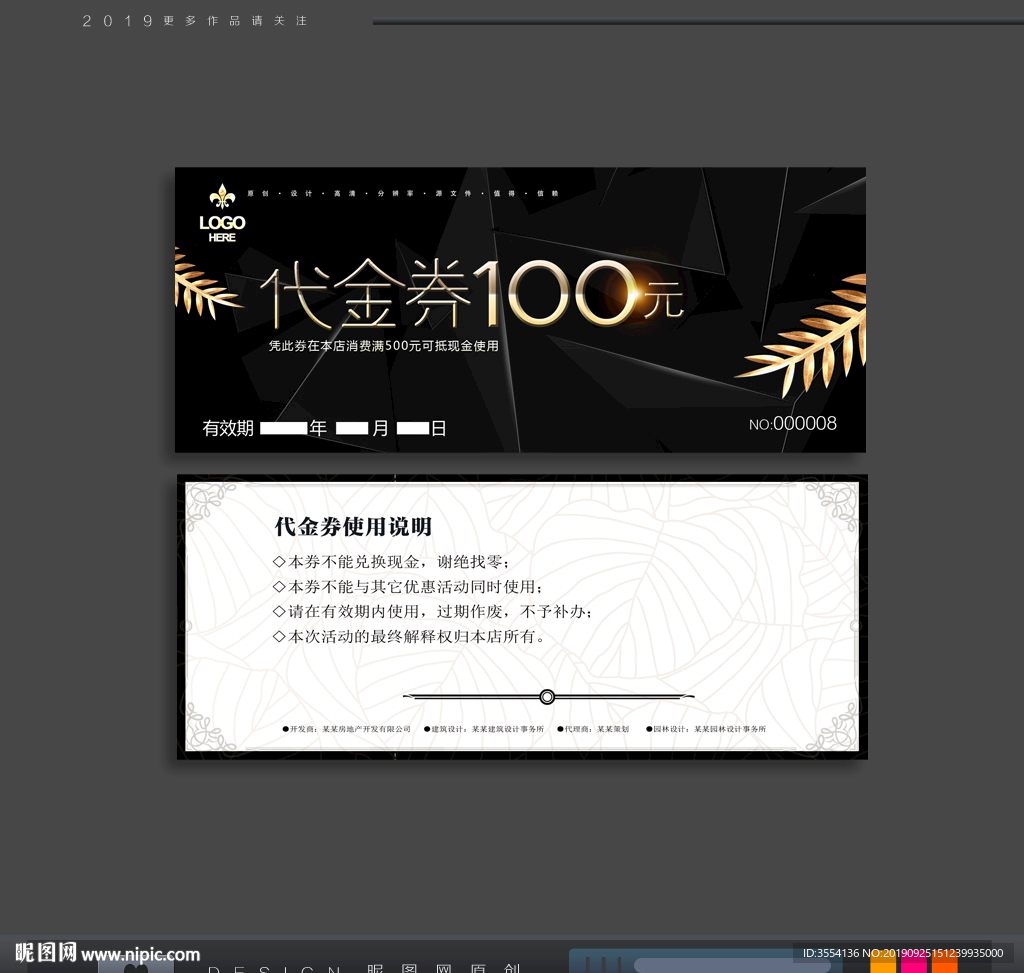Image resolution: width=1024 pixels, height=973 pixels.
Task: Click the "元" character after 100
Action: 664,300
